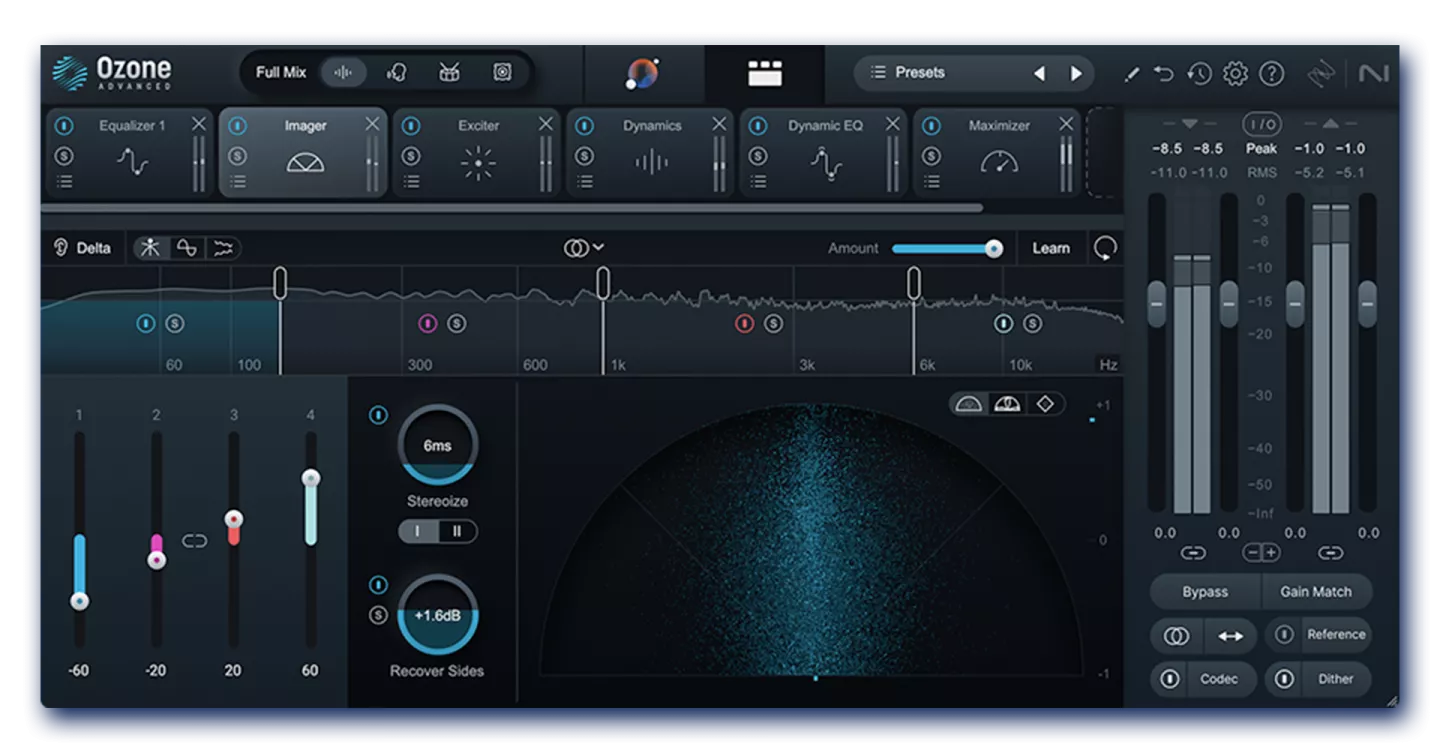This screenshot has width=1440, height=753.
Task: Click the Amount slider handle
Action: (993, 248)
